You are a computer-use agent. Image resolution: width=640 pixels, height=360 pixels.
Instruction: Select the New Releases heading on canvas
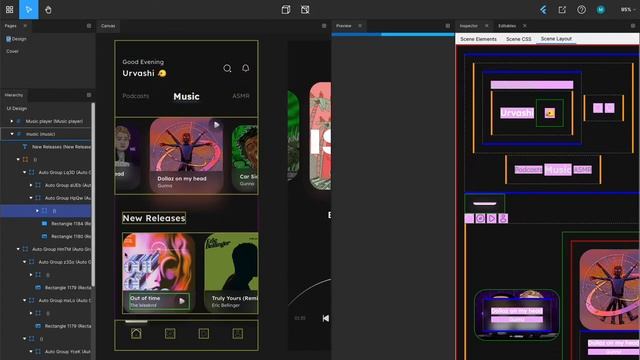click(x=154, y=218)
